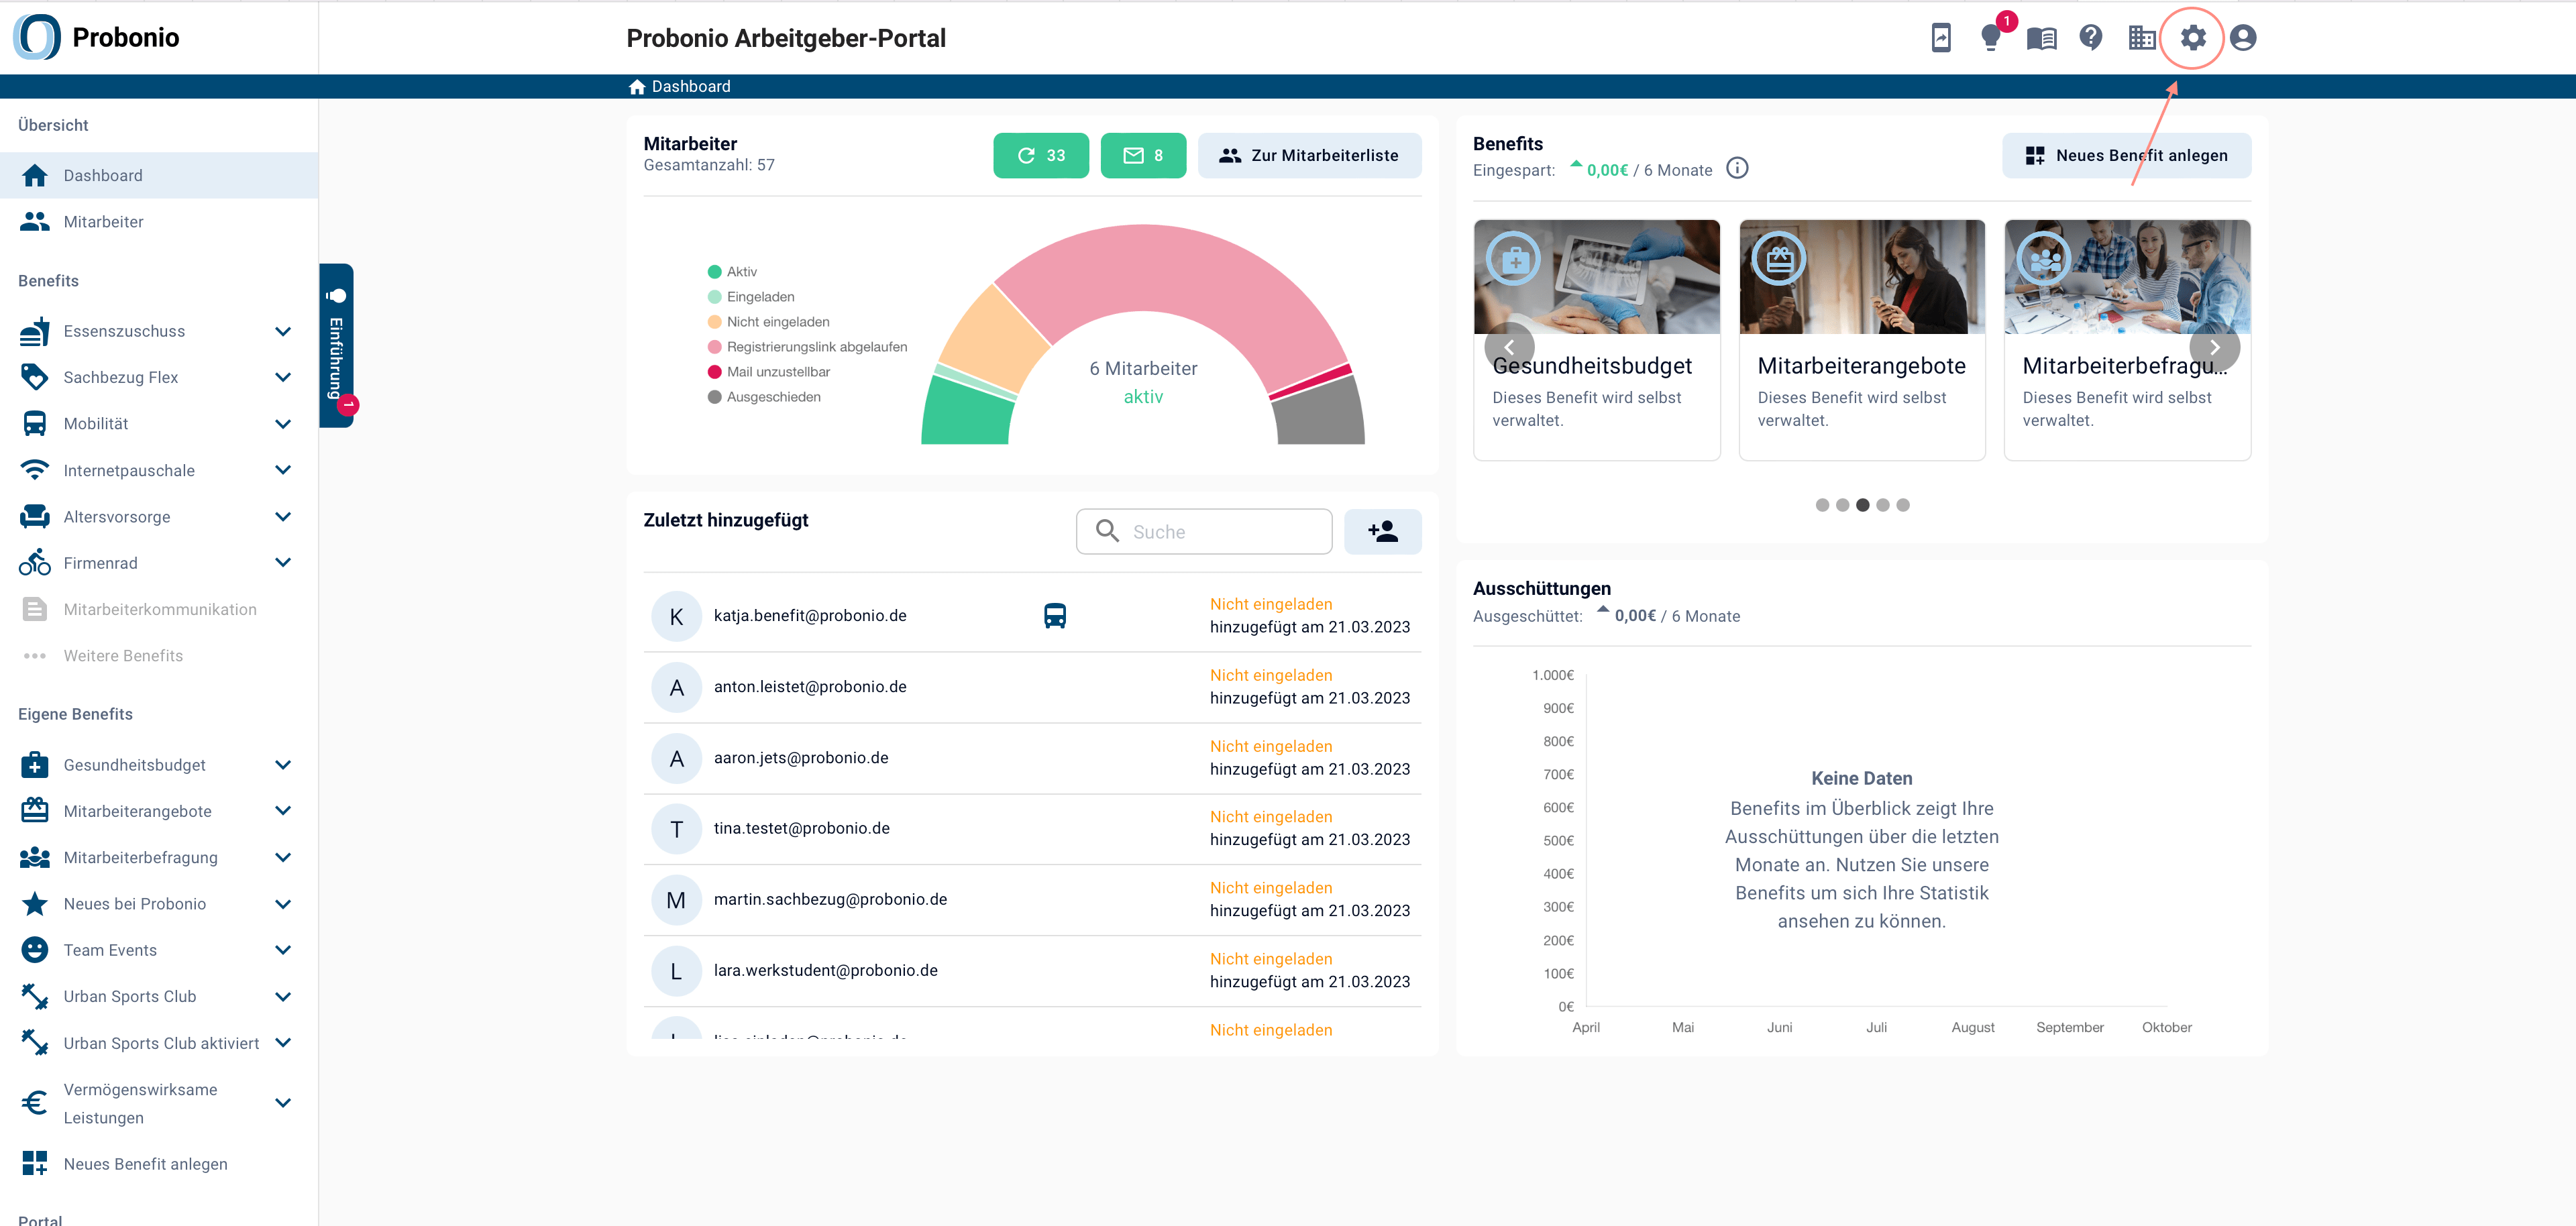The height and width of the screenshot is (1226, 2576).
Task: Click the info icon next to Eingespart
Action: point(1738,169)
